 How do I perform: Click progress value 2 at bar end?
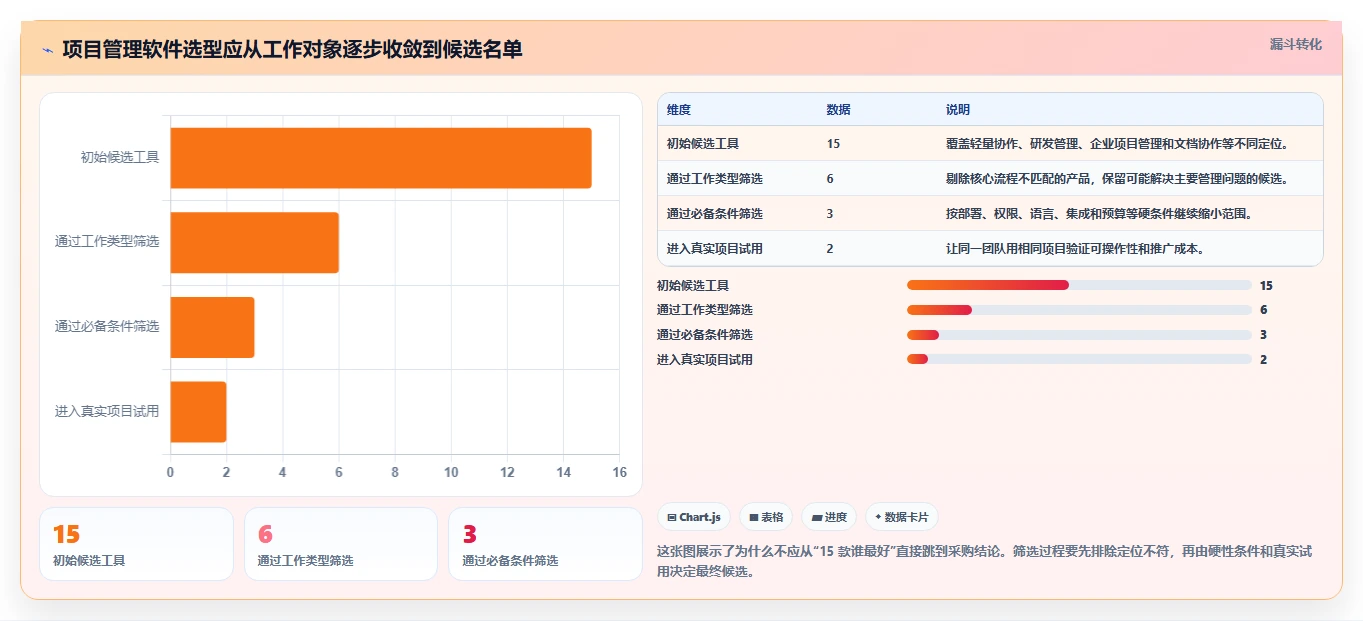pyautogui.click(x=1263, y=359)
